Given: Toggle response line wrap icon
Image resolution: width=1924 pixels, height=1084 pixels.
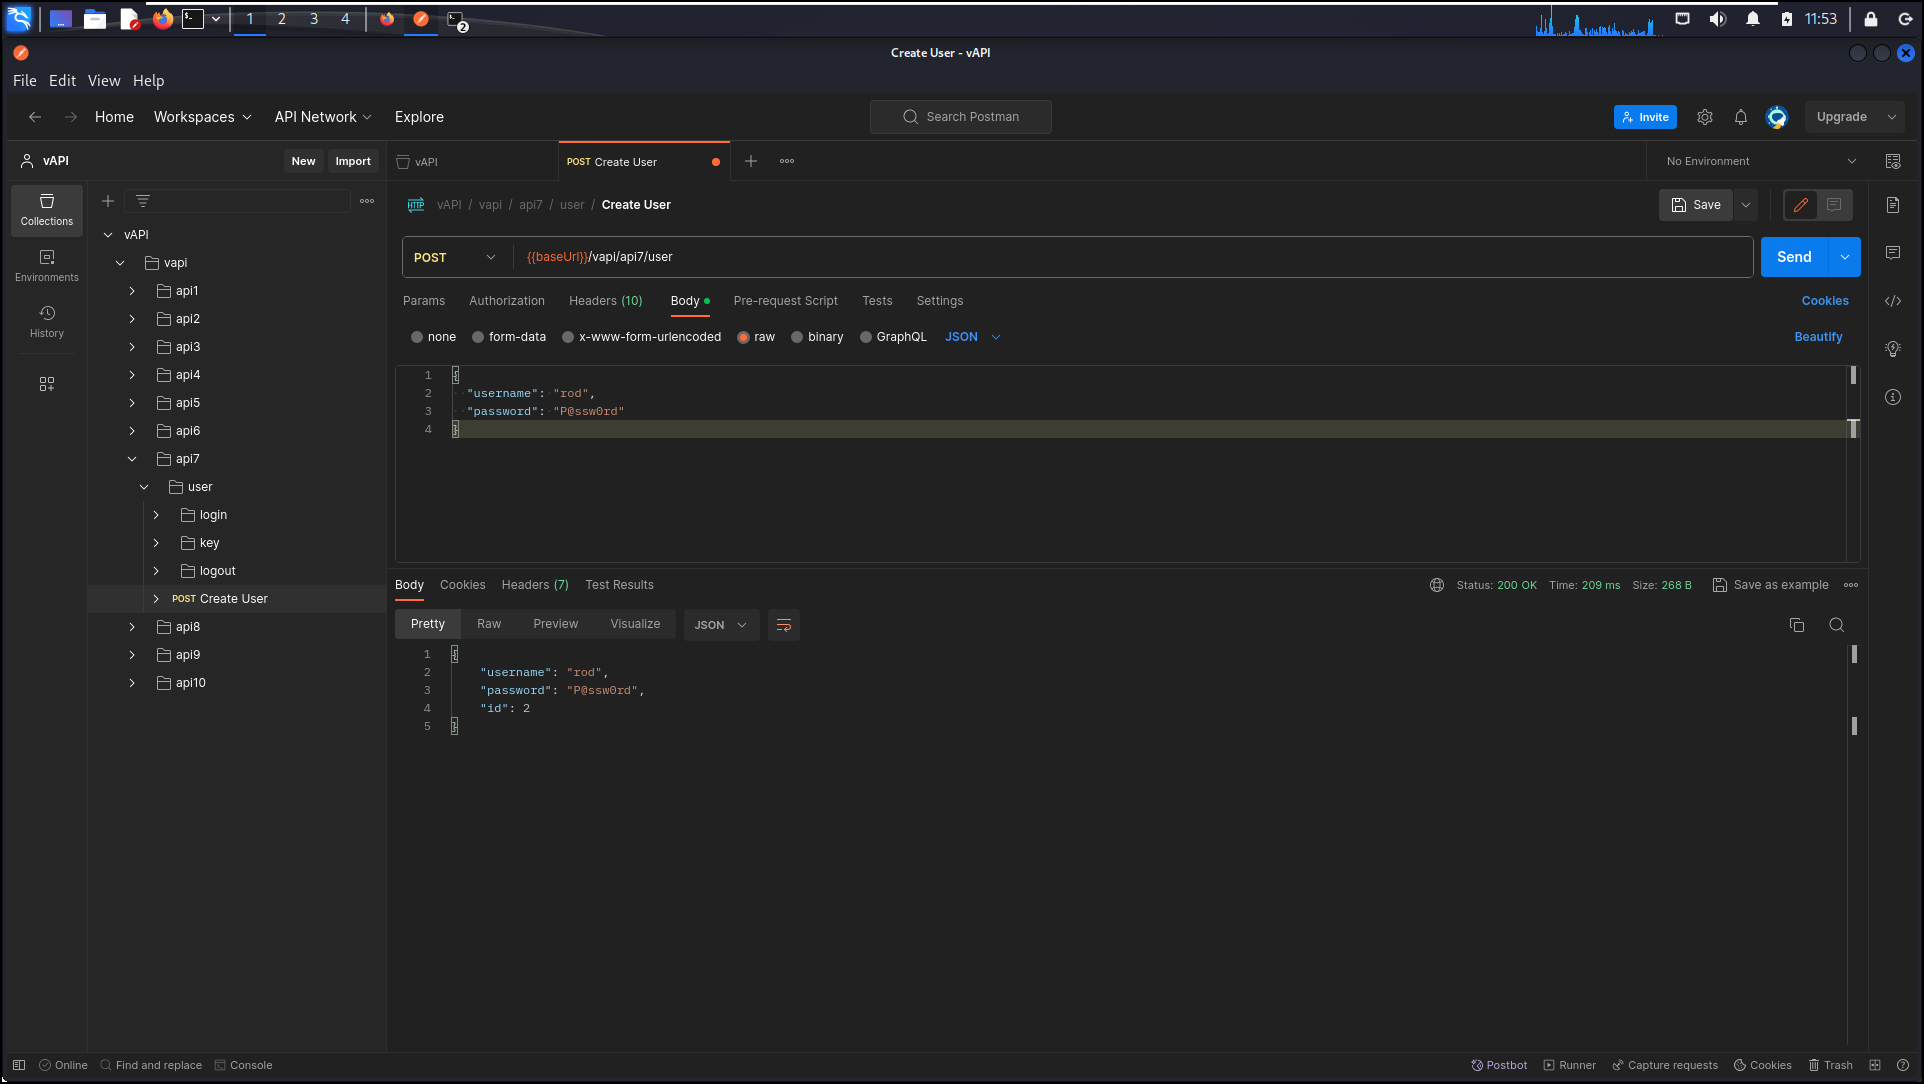Looking at the screenshot, I should click(x=784, y=625).
